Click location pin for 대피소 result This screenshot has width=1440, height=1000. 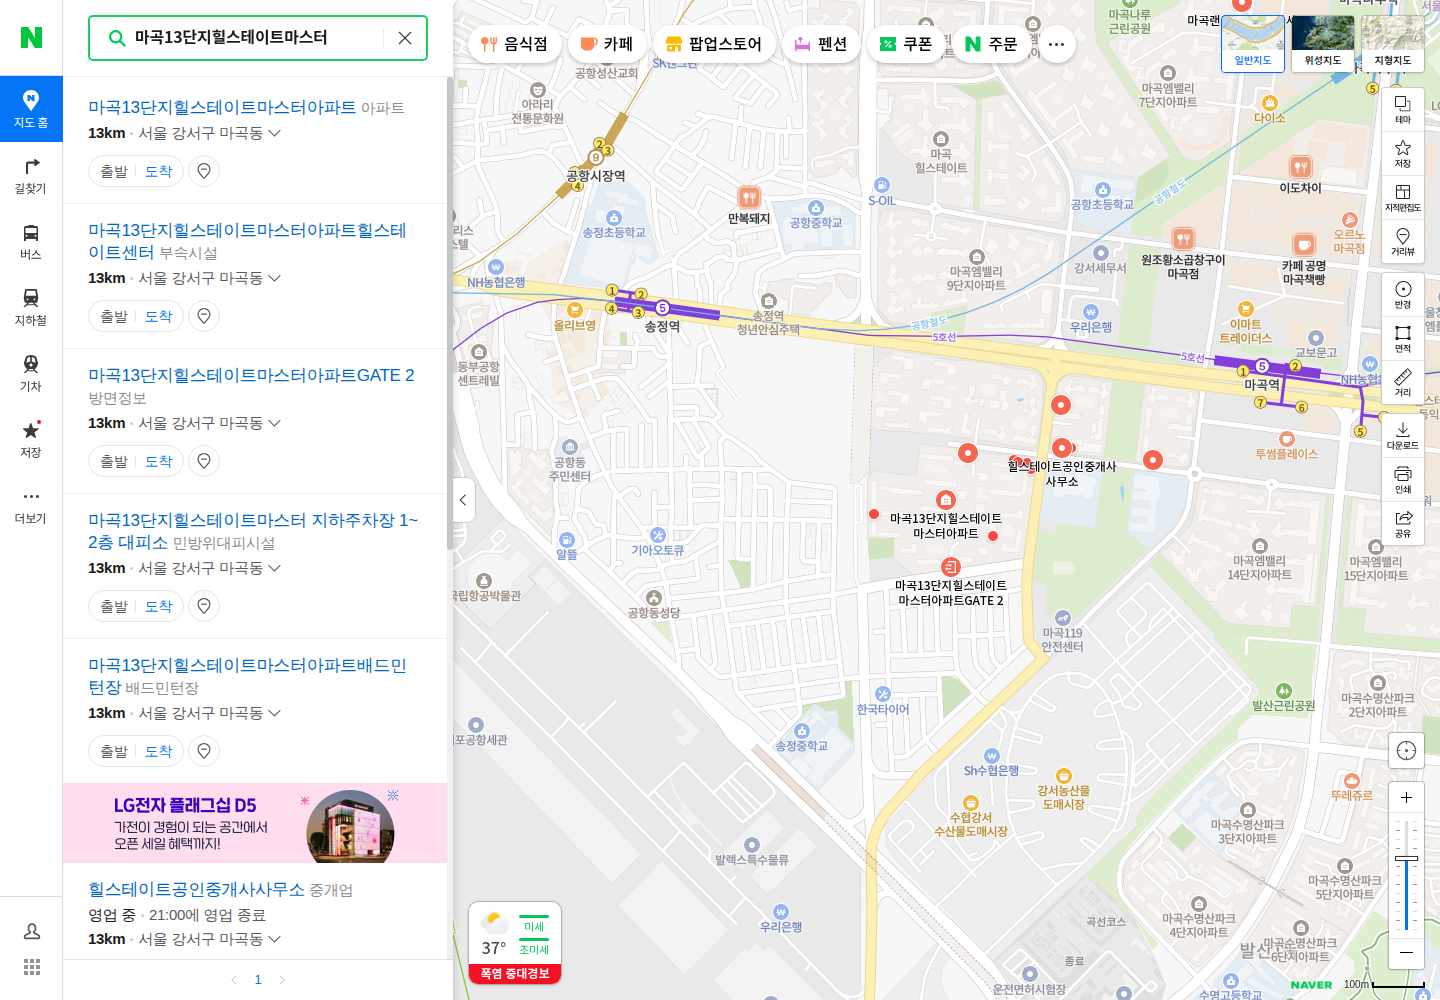[x=204, y=606]
